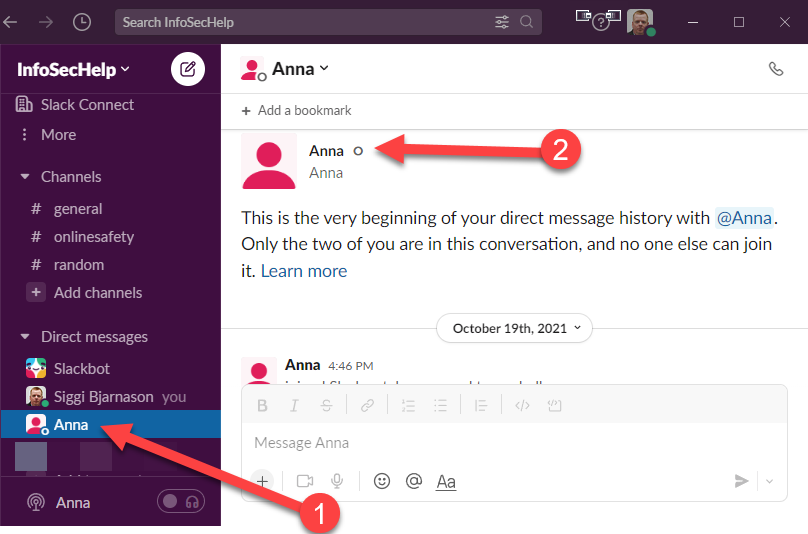Click inside Message Anna input field
808x534 pixels.
(514, 443)
